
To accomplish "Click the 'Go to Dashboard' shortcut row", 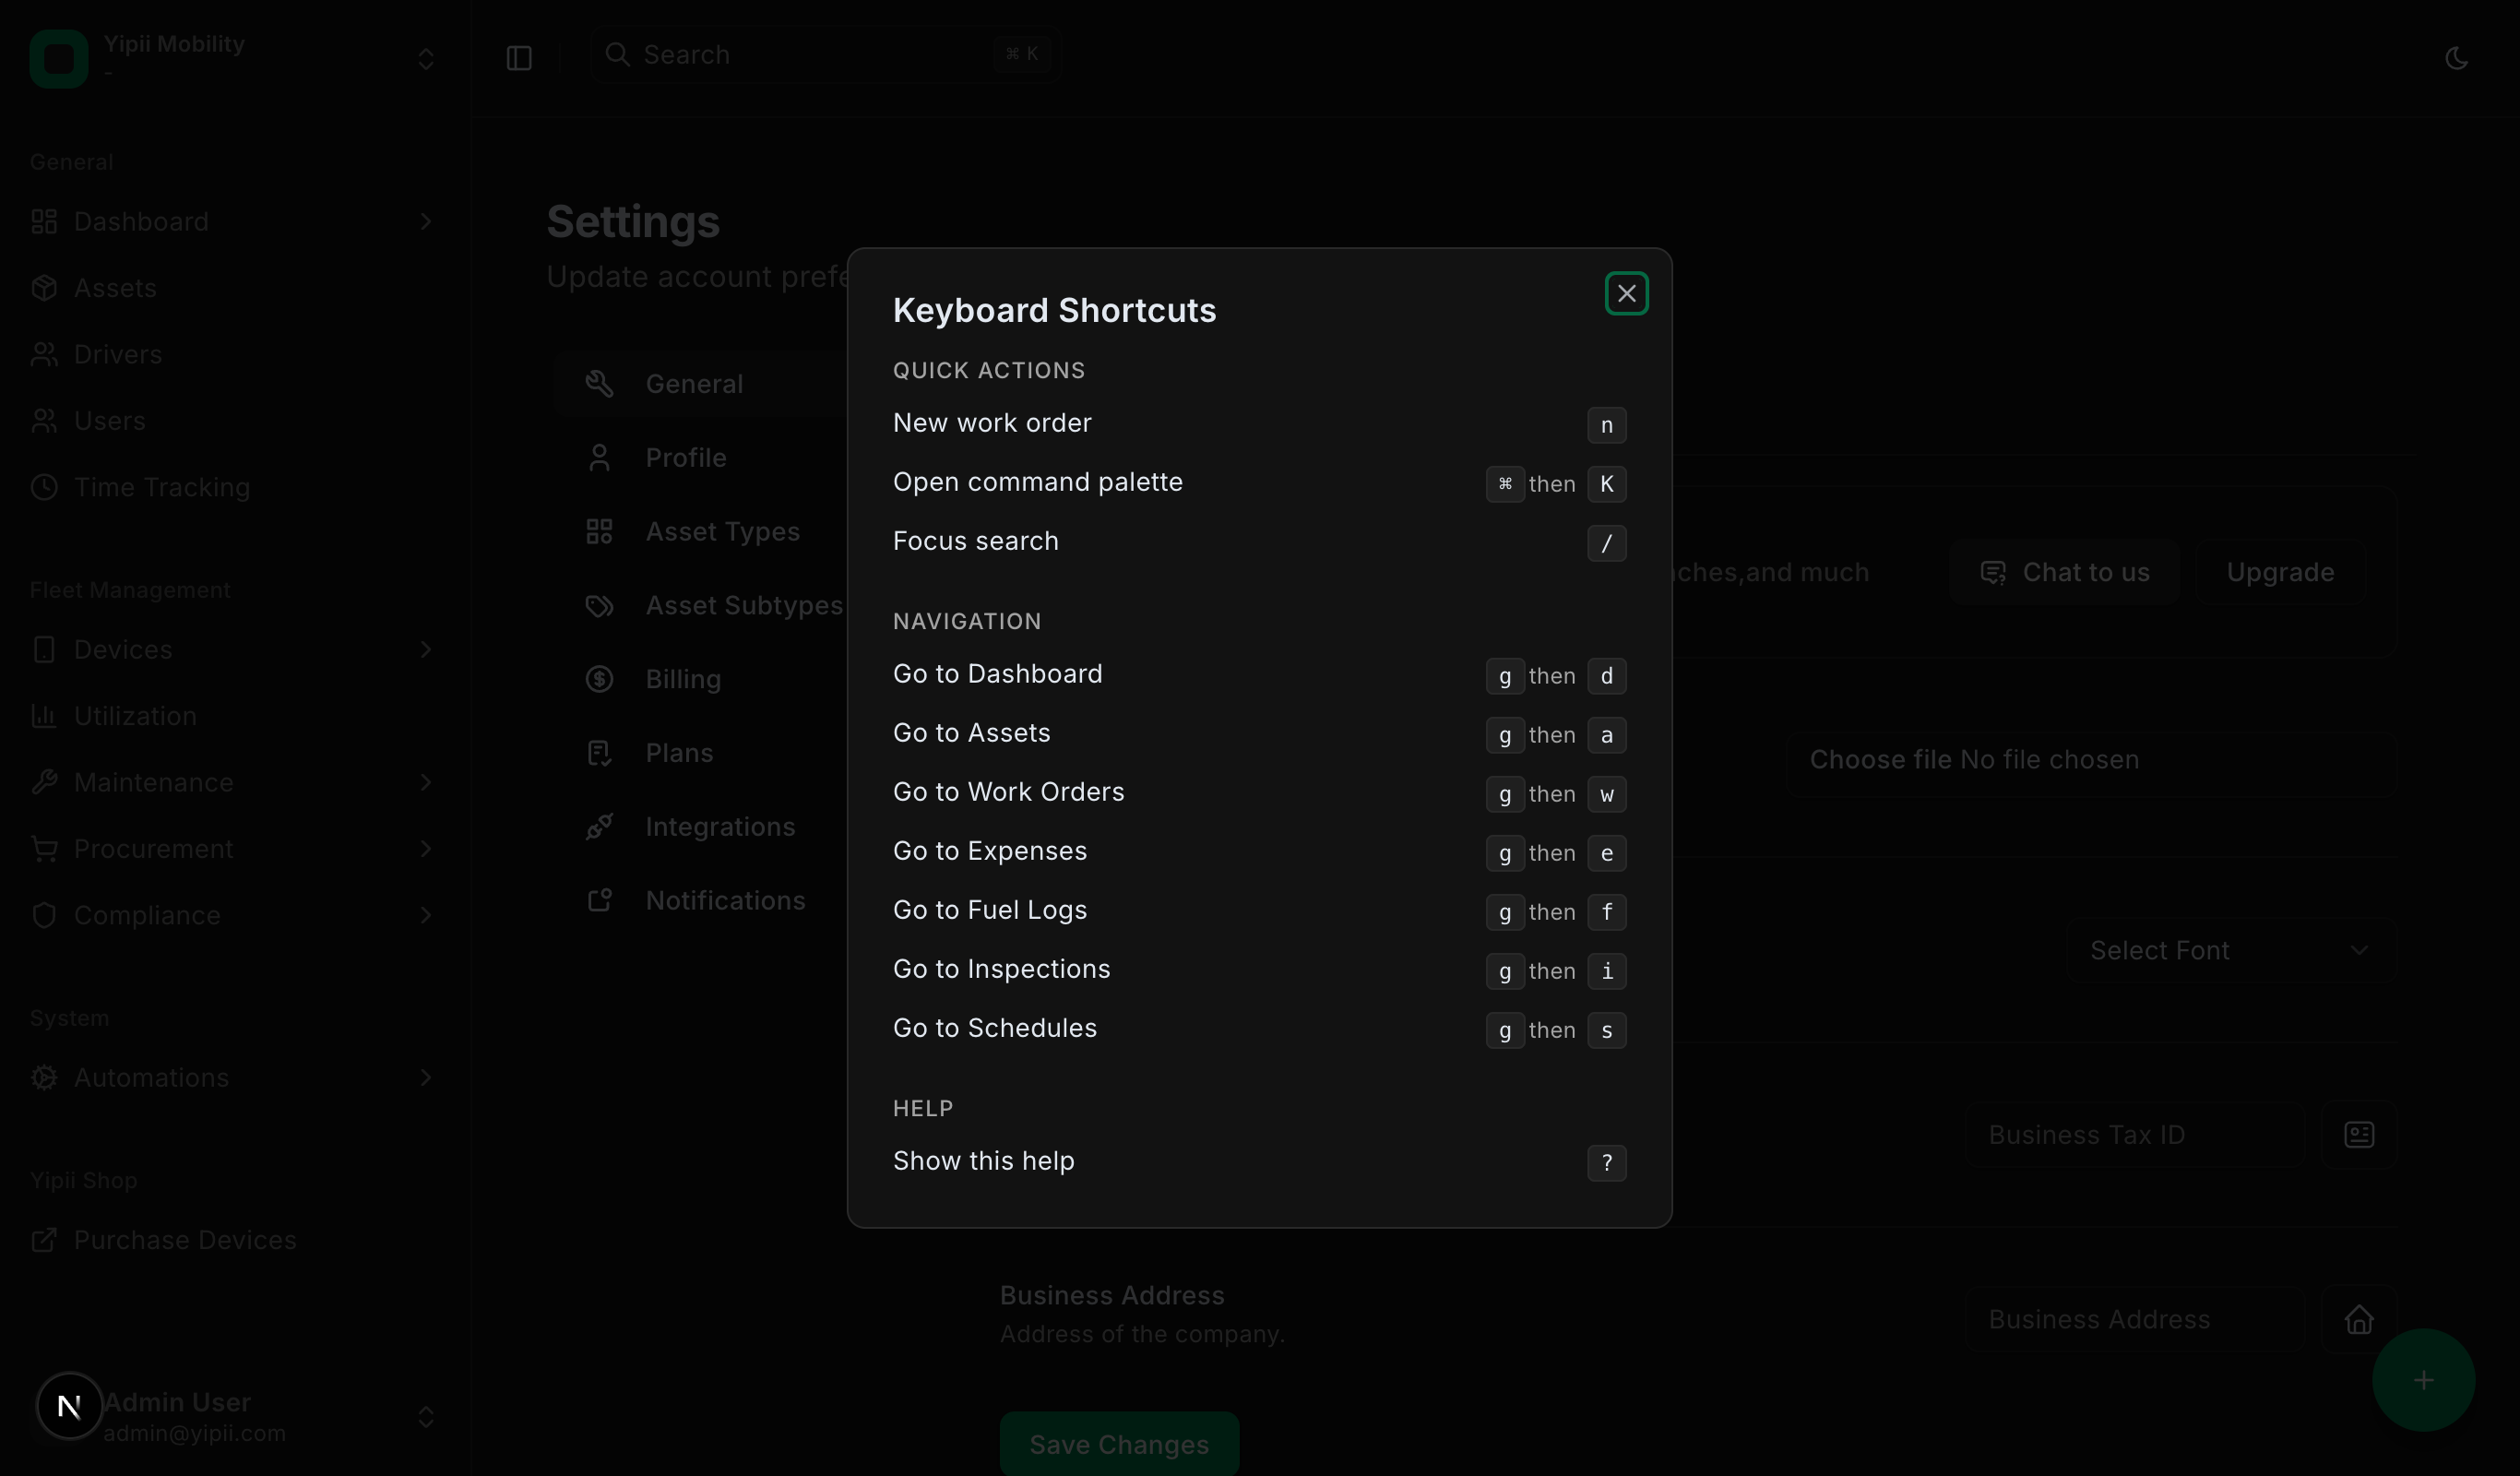I will pos(1259,675).
